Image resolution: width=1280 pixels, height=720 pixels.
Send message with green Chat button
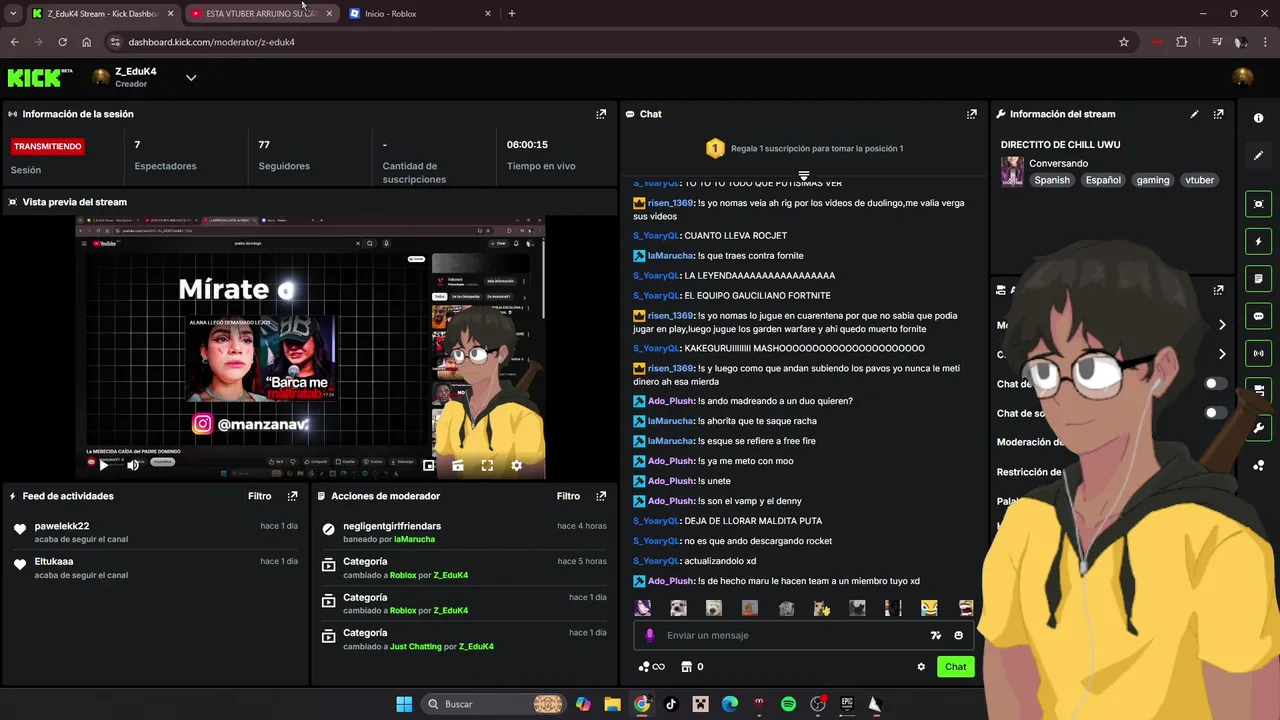[x=956, y=667]
